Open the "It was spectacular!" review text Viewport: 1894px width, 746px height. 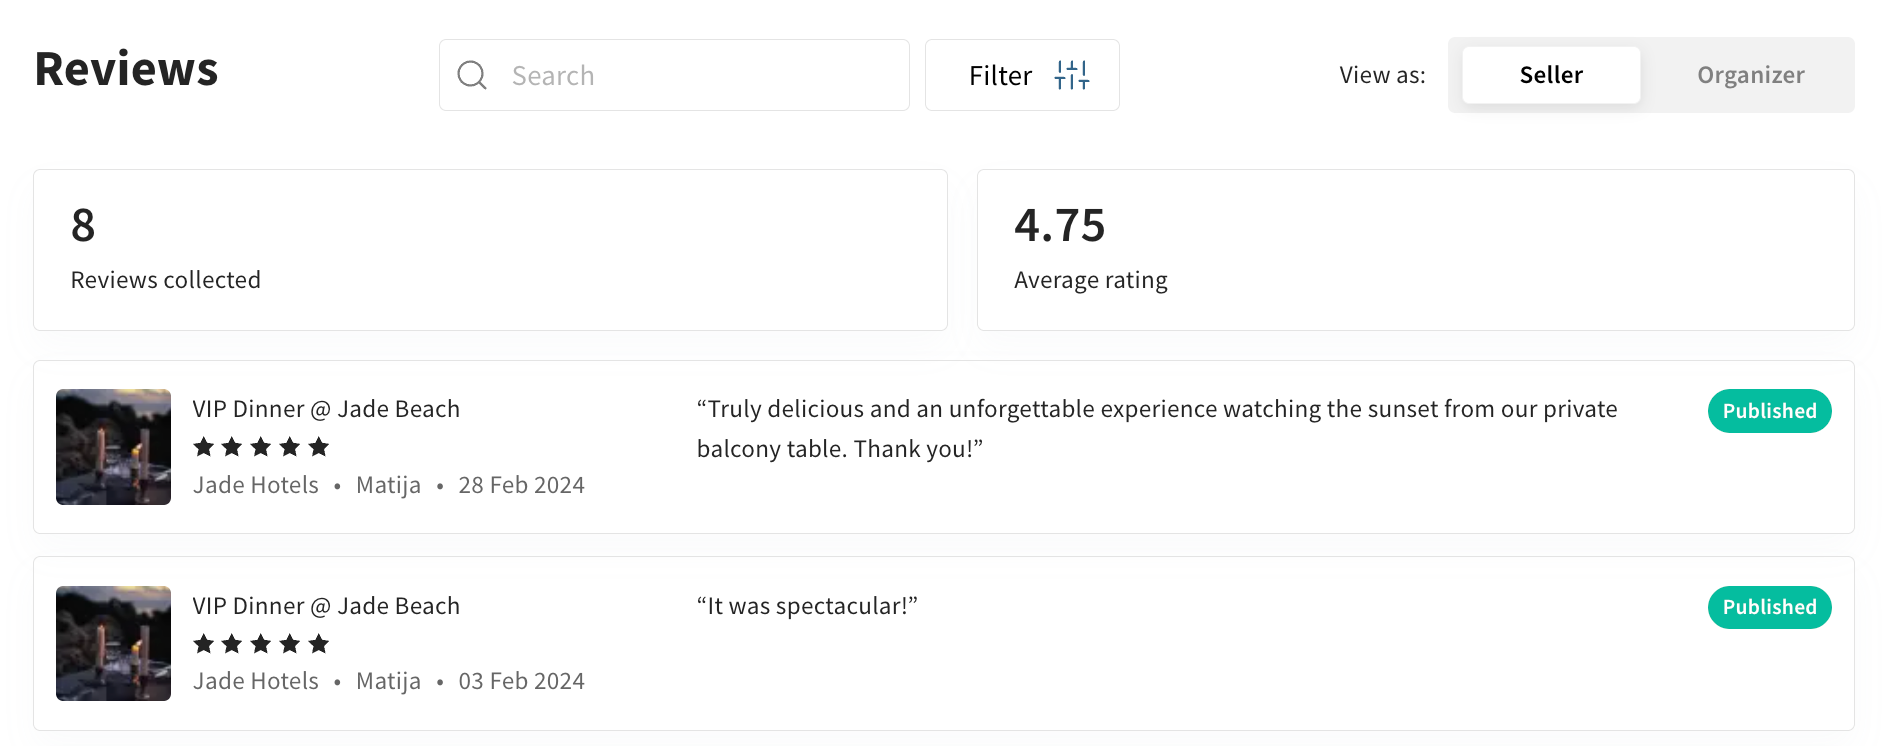coord(807,606)
